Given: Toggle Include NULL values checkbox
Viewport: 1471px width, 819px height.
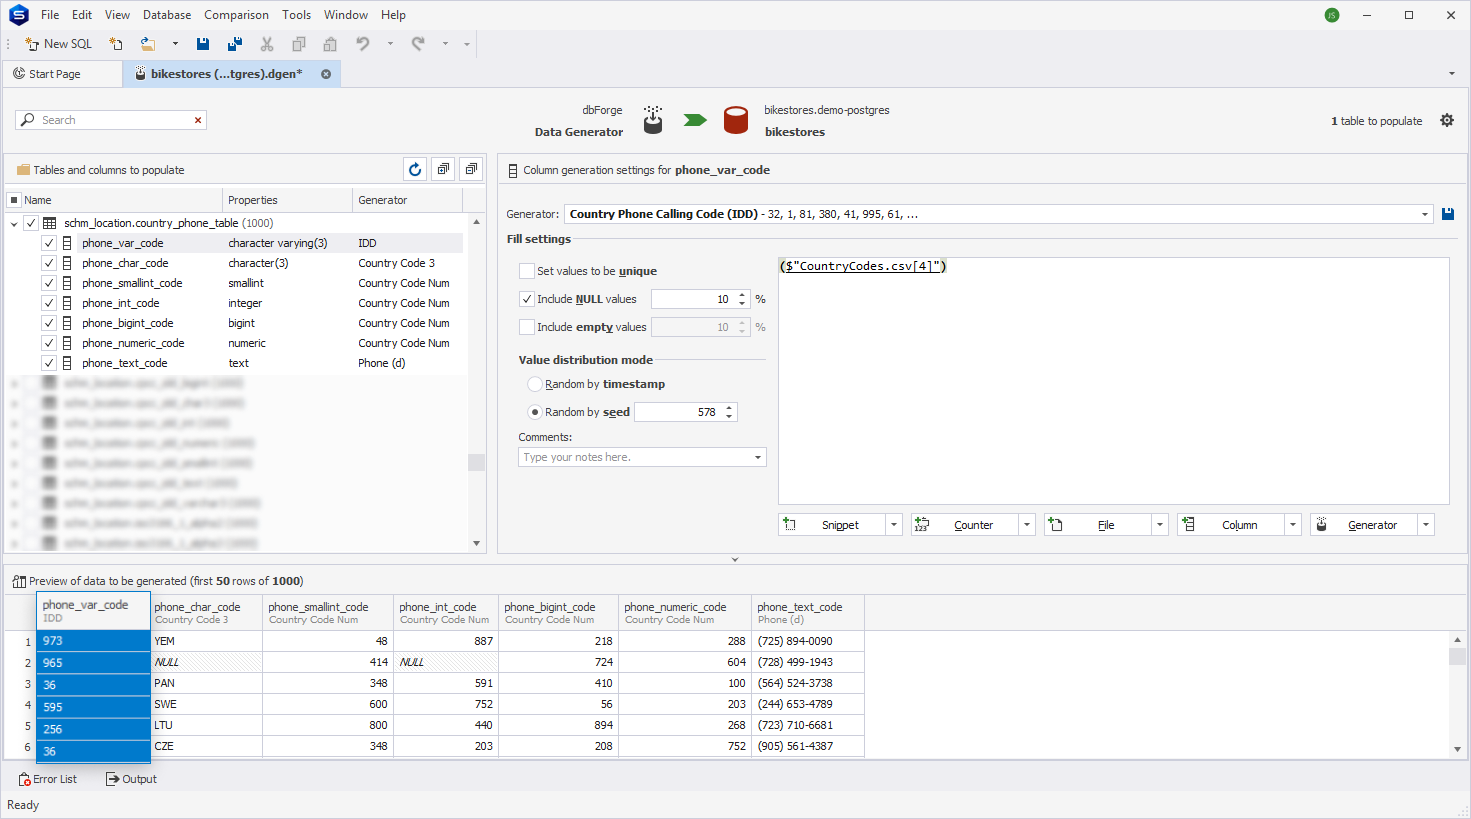Looking at the screenshot, I should click(527, 299).
